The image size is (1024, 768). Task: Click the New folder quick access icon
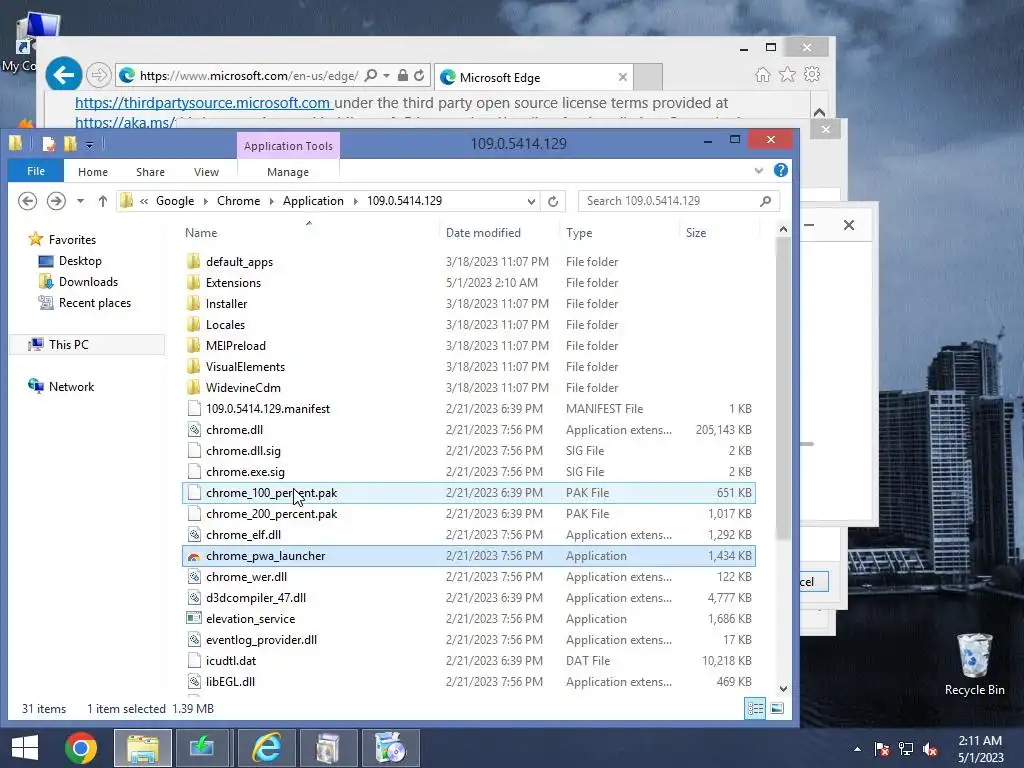[x=70, y=144]
